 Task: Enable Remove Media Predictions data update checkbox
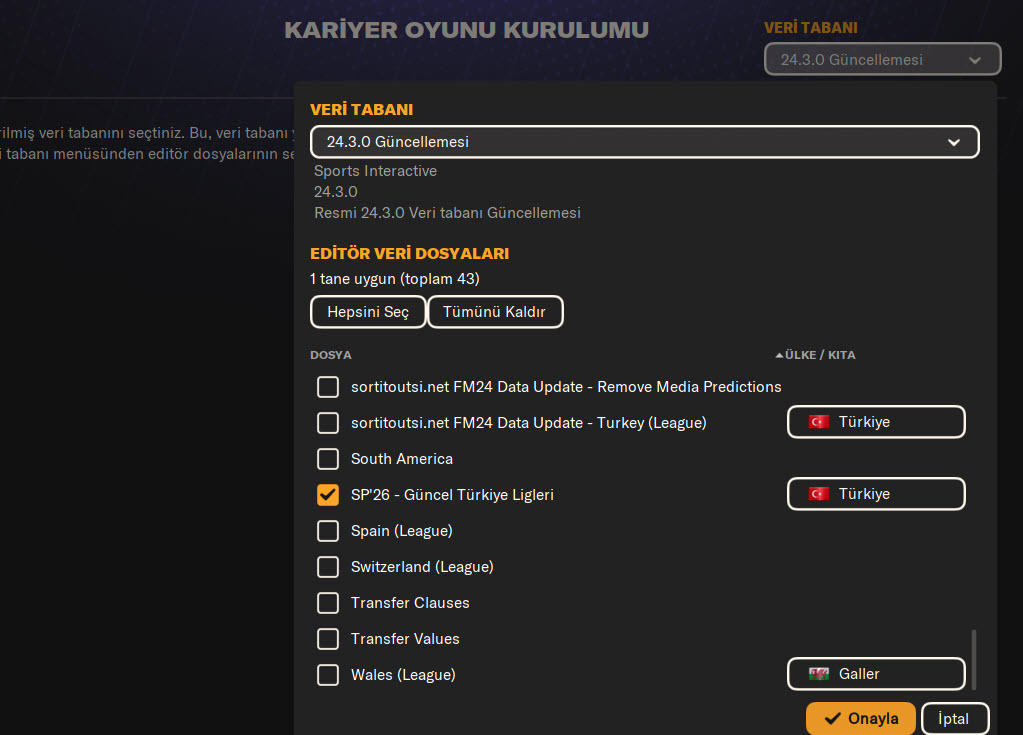(x=328, y=387)
